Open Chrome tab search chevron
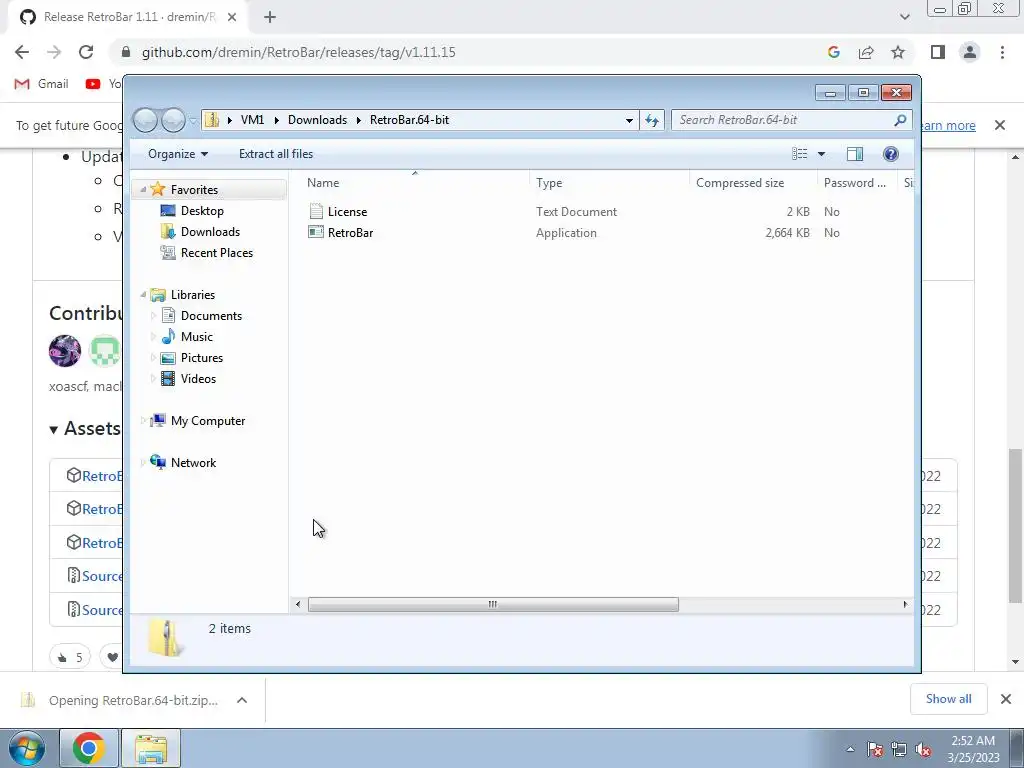This screenshot has height=768, width=1024. pos(904,17)
